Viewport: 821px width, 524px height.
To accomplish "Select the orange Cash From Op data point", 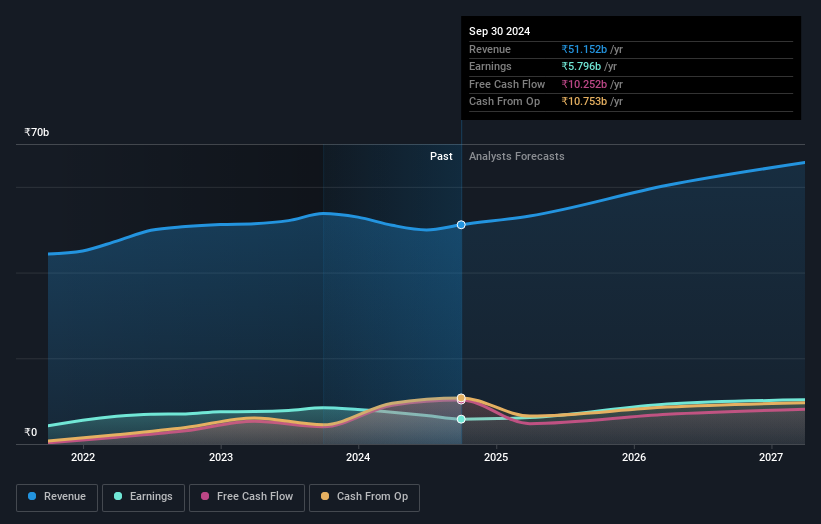I will (461, 398).
